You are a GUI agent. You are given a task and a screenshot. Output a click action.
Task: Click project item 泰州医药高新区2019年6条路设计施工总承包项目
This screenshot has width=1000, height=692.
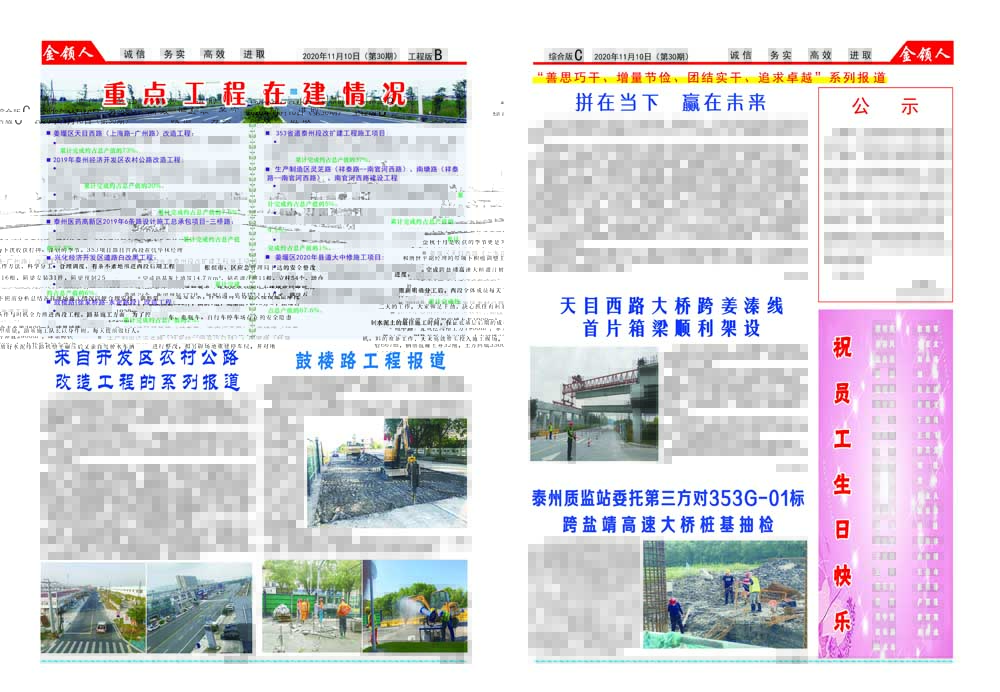point(140,221)
